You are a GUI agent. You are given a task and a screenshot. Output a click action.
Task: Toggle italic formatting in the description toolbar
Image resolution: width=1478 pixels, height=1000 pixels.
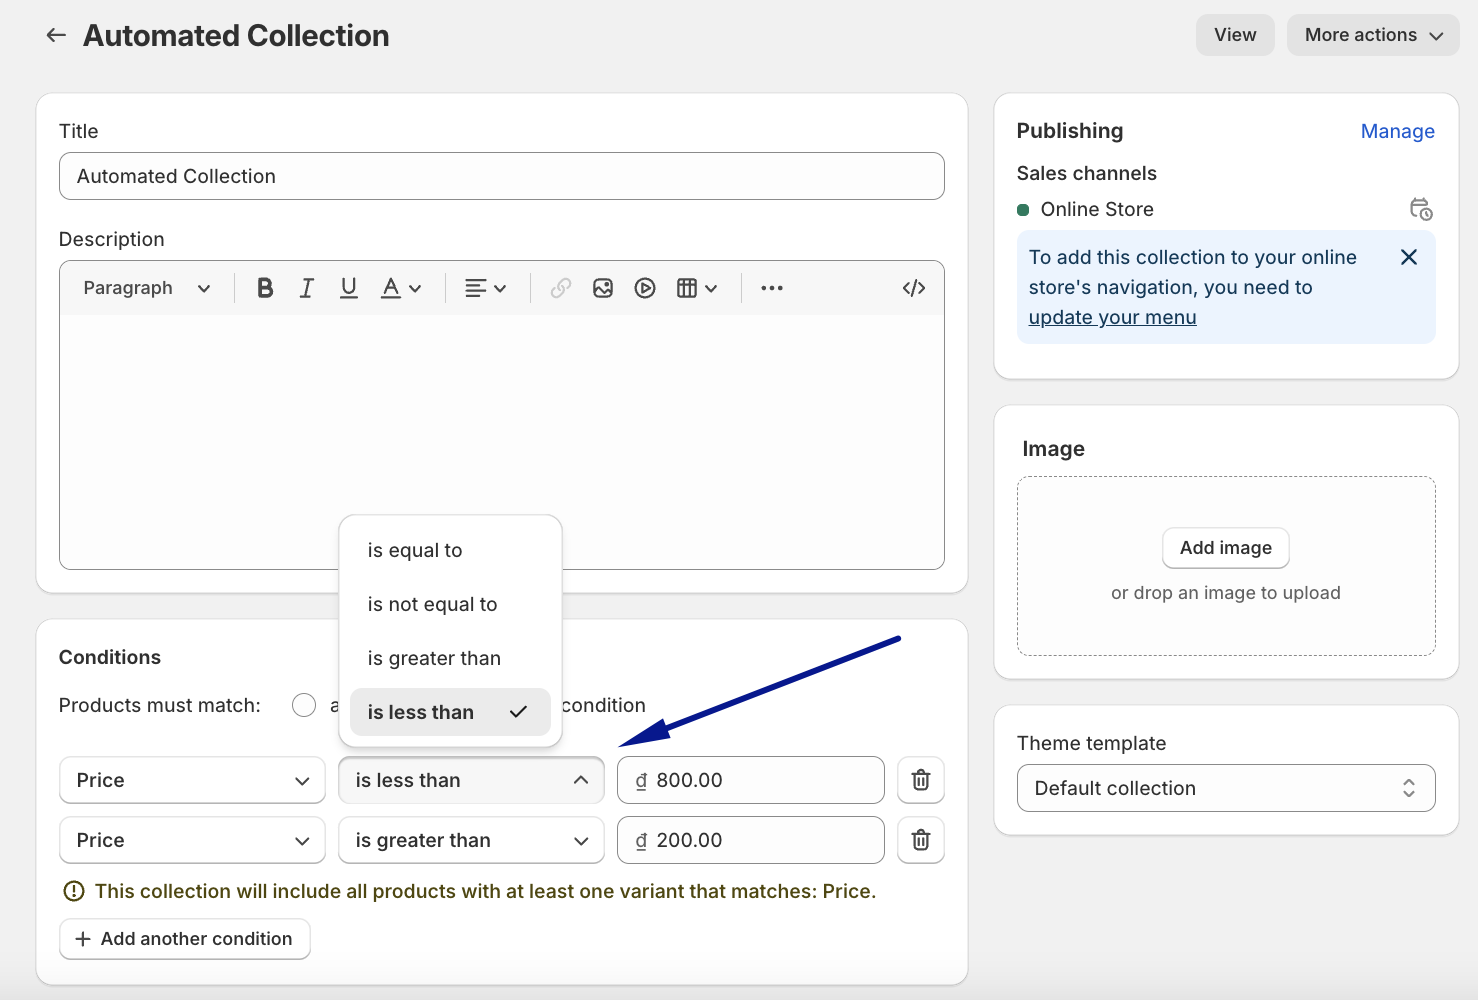pyautogui.click(x=307, y=288)
